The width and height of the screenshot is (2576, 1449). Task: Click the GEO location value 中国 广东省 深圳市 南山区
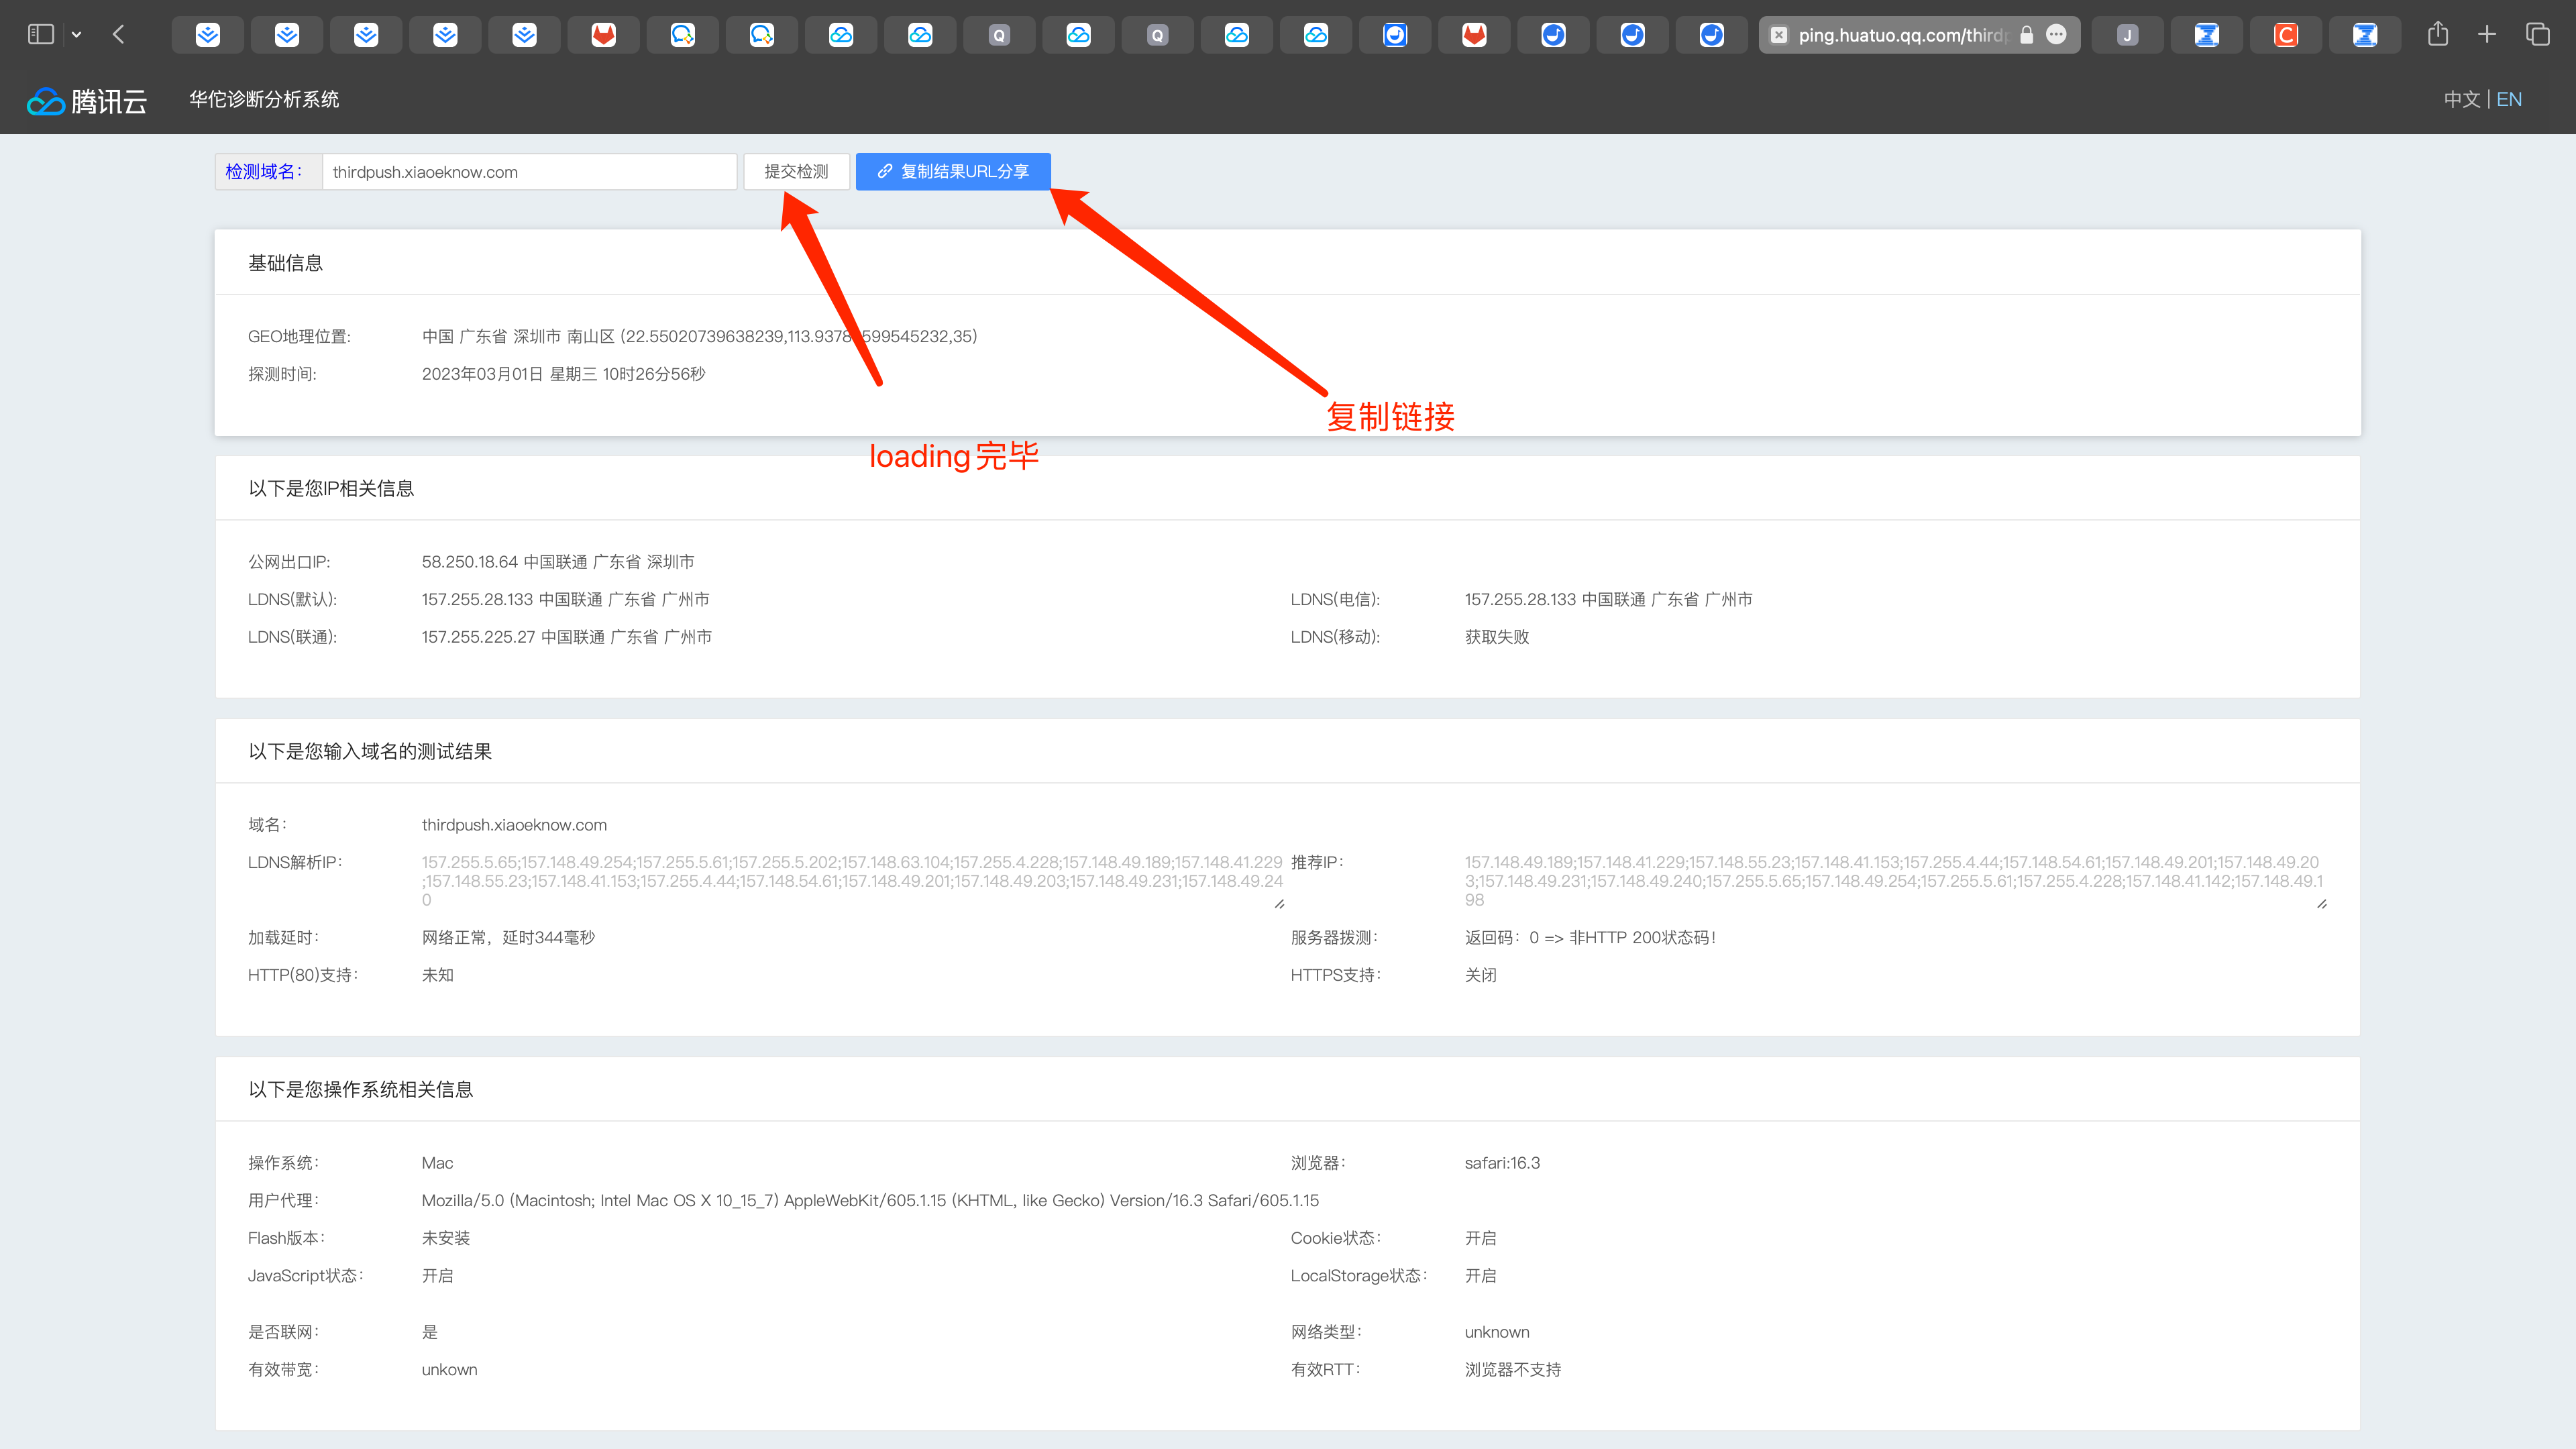coord(699,336)
